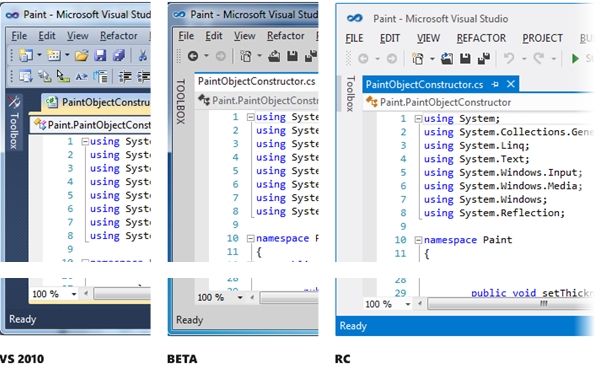
Task: Click horizontal scroll left arrow in BETA editor
Action: point(252,297)
